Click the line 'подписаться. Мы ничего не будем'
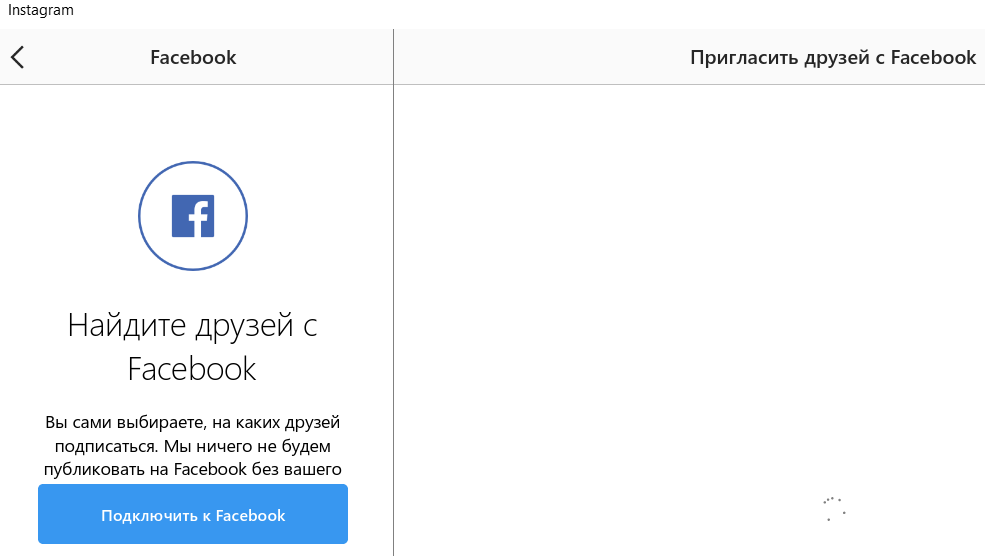This screenshot has width=985, height=556. (x=193, y=446)
